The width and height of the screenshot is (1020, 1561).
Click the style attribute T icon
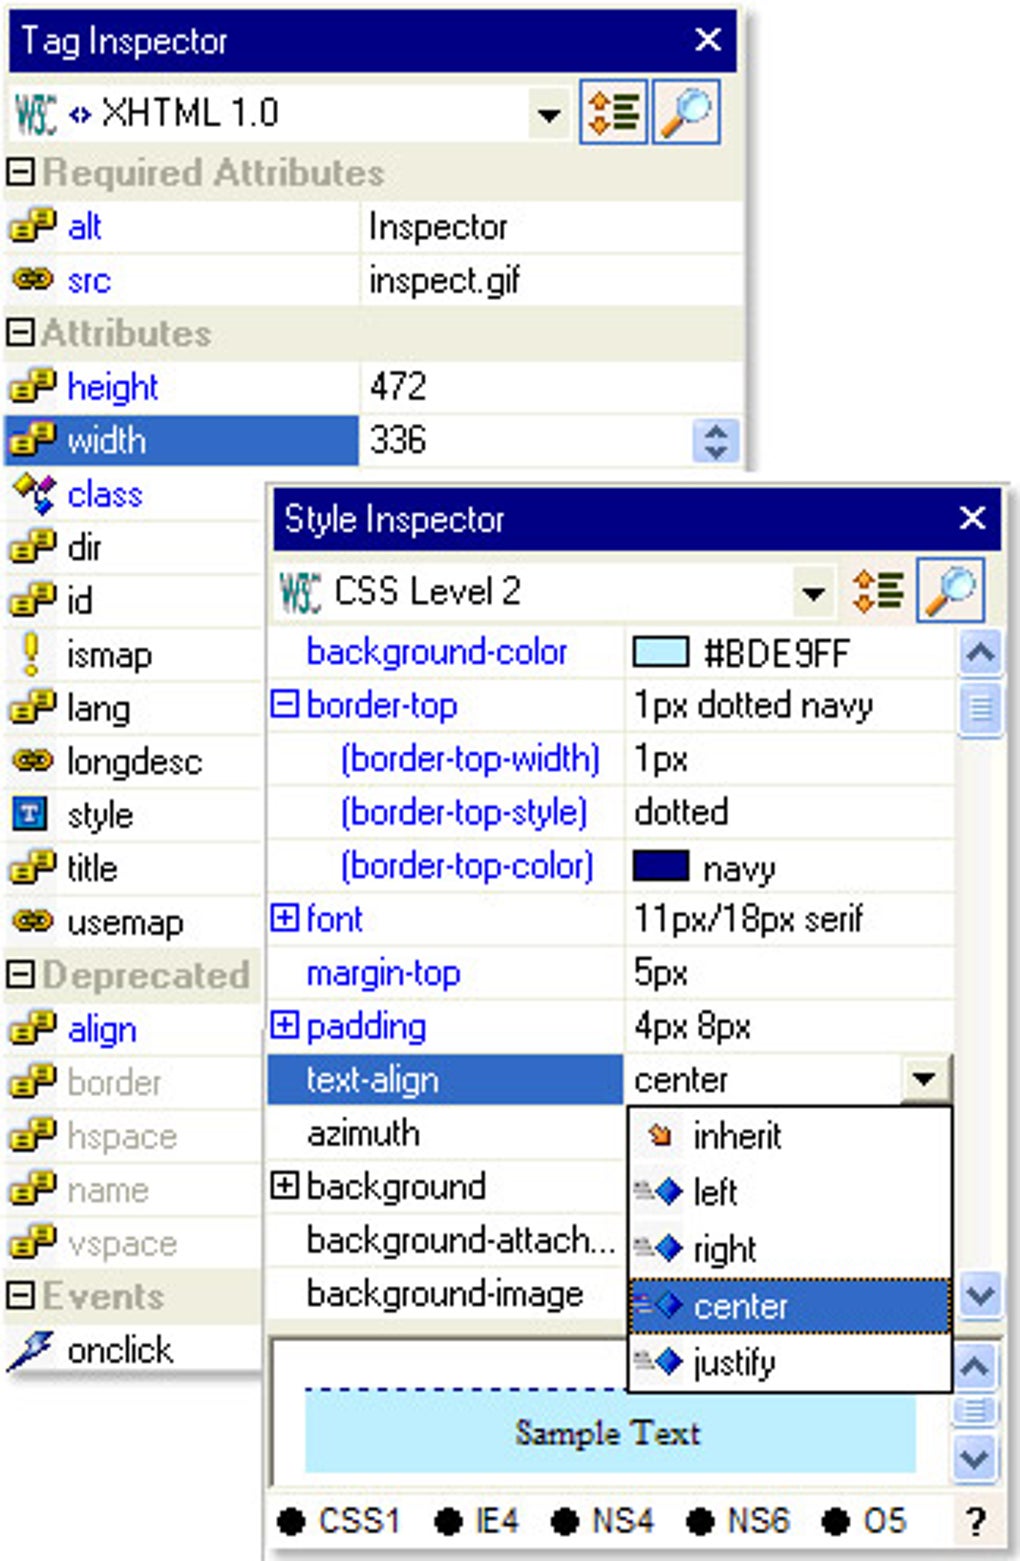point(30,814)
